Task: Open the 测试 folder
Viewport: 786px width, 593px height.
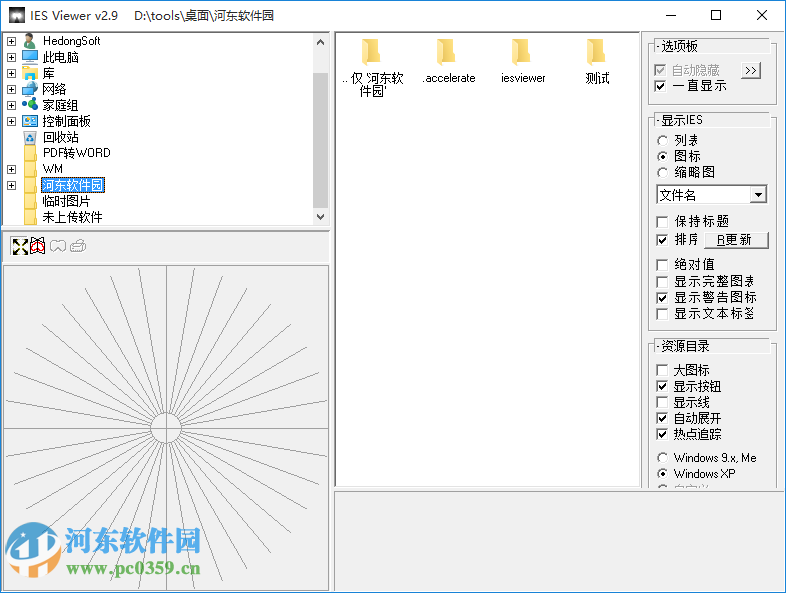Action: (x=596, y=52)
